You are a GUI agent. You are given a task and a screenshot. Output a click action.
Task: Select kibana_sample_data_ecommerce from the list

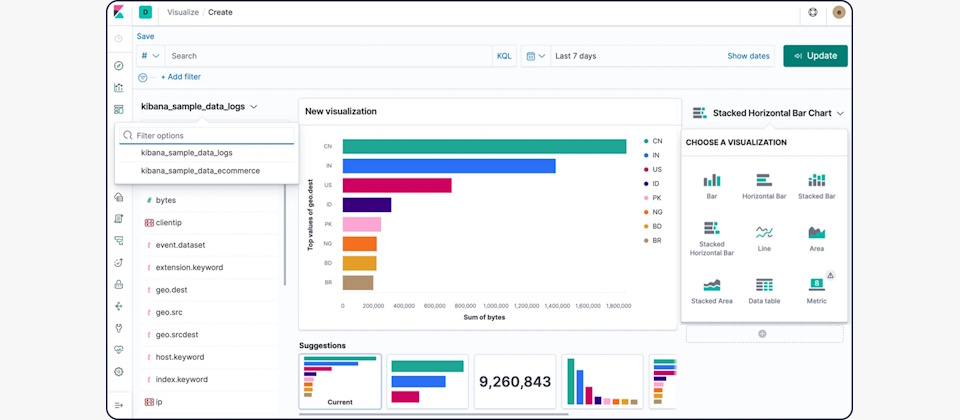point(200,171)
